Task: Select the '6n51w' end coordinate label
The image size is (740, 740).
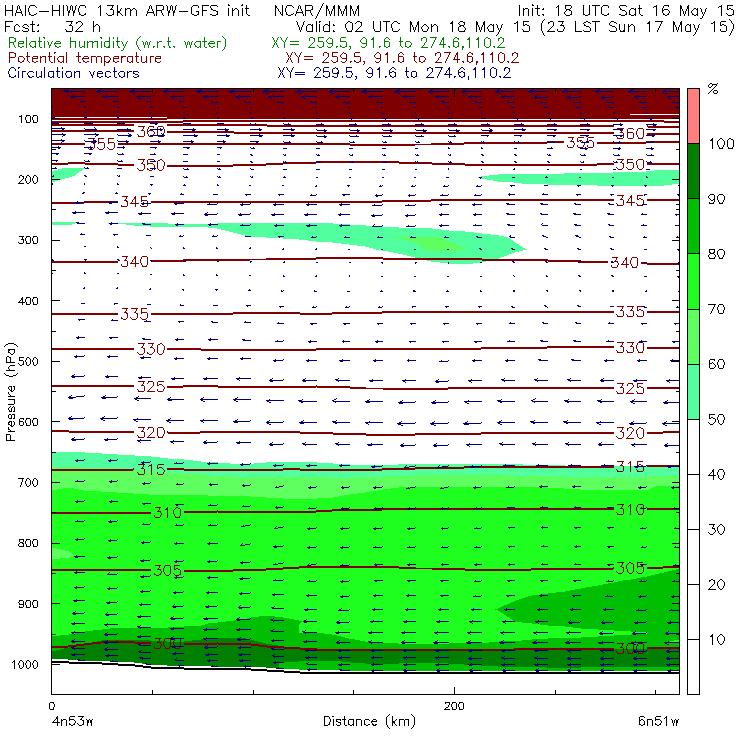Action: click(658, 722)
